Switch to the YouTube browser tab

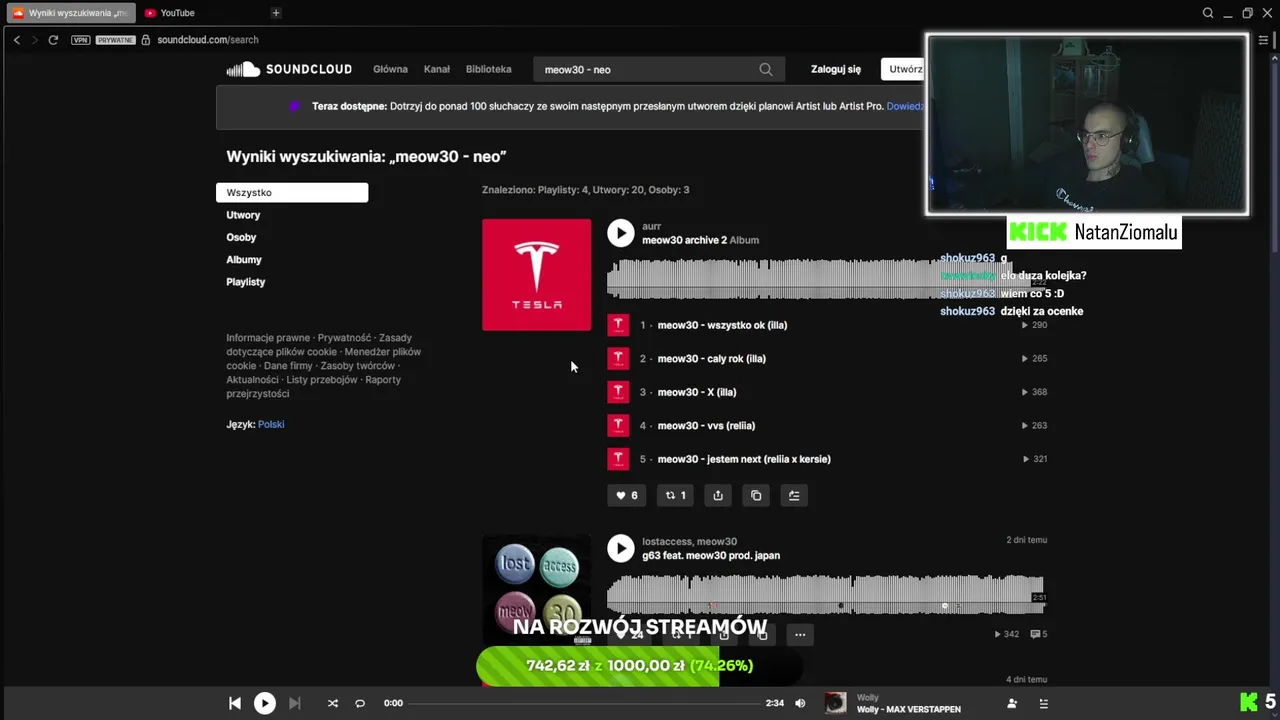(x=170, y=13)
